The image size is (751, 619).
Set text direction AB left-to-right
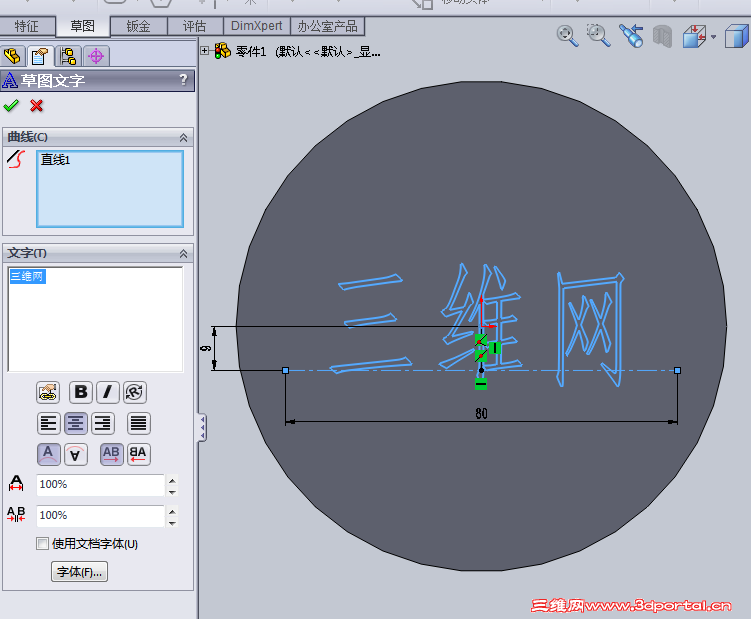(112, 454)
